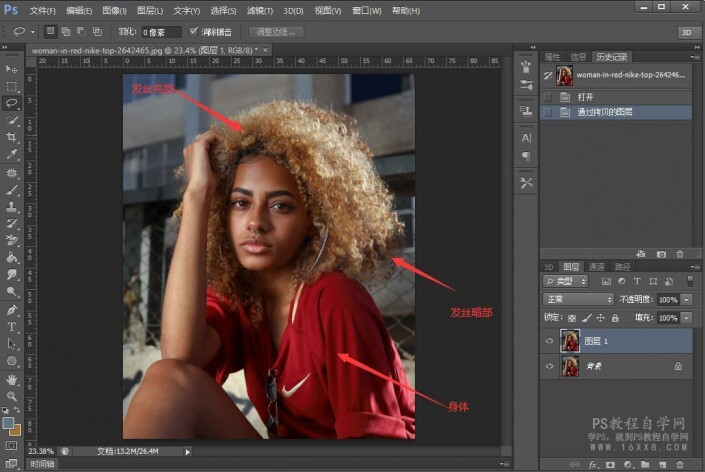
Task: Choose the Eyedropper tool
Action: click(x=12, y=155)
